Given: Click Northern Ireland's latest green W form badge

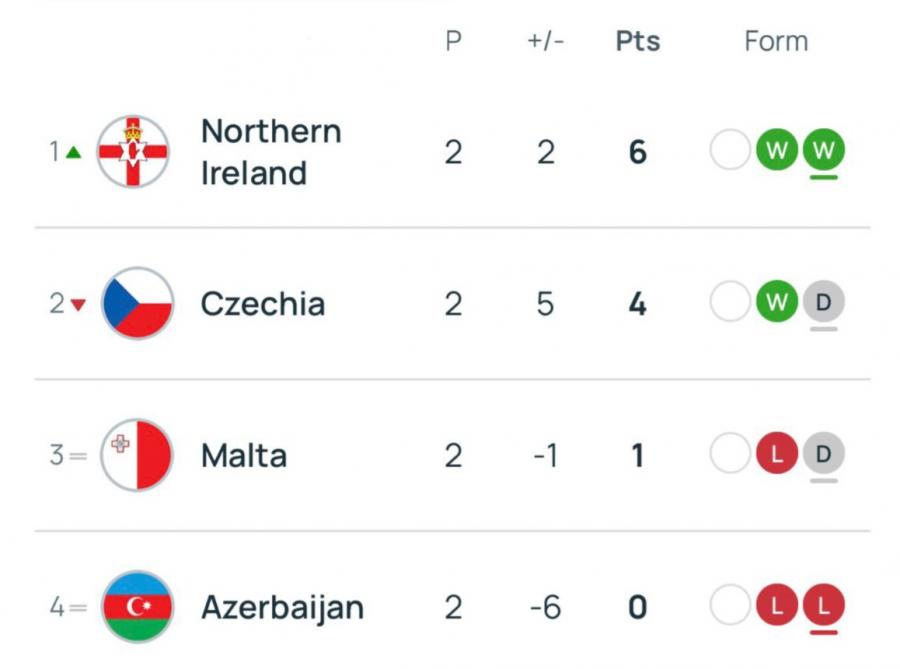Looking at the screenshot, I should point(824,152).
